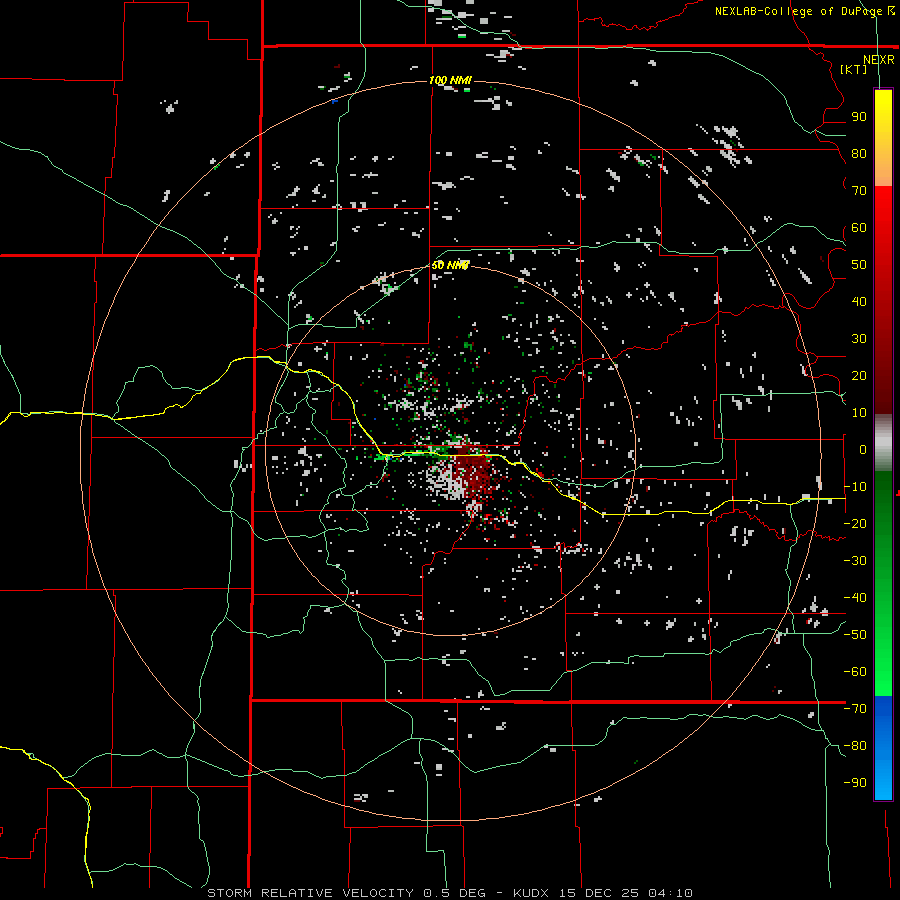Screen dimensions: 900x900
Task: Click the 100 NMI range ring label
Action: 450,80
